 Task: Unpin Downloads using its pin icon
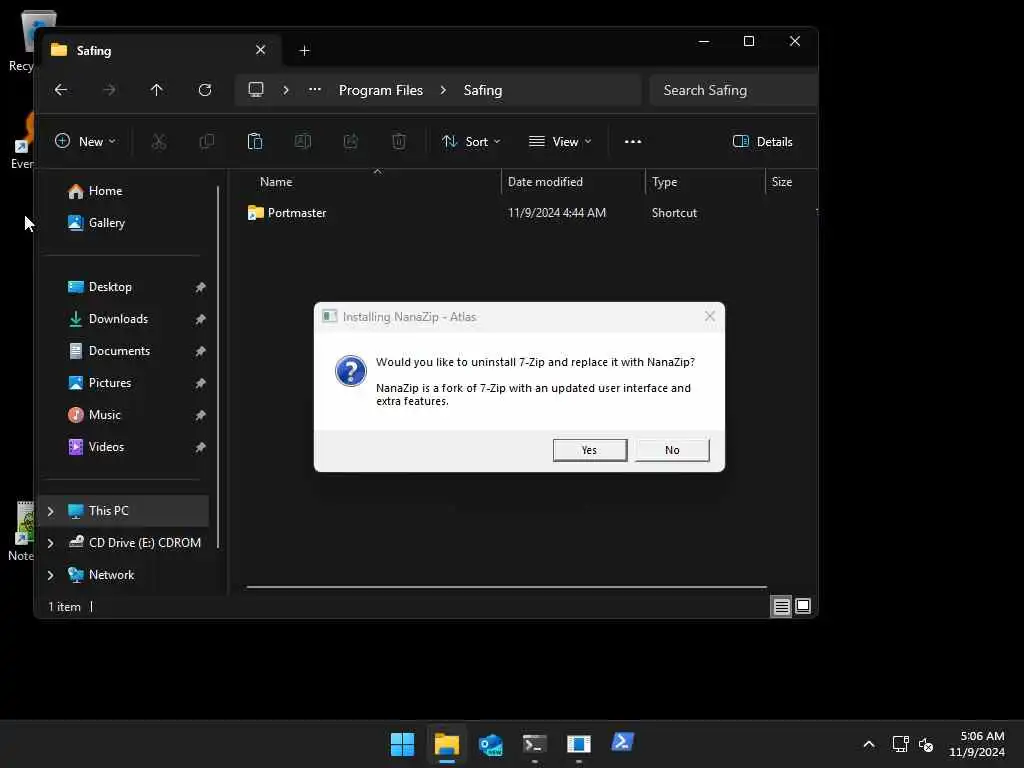pyautogui.click(x=200, y=319)
